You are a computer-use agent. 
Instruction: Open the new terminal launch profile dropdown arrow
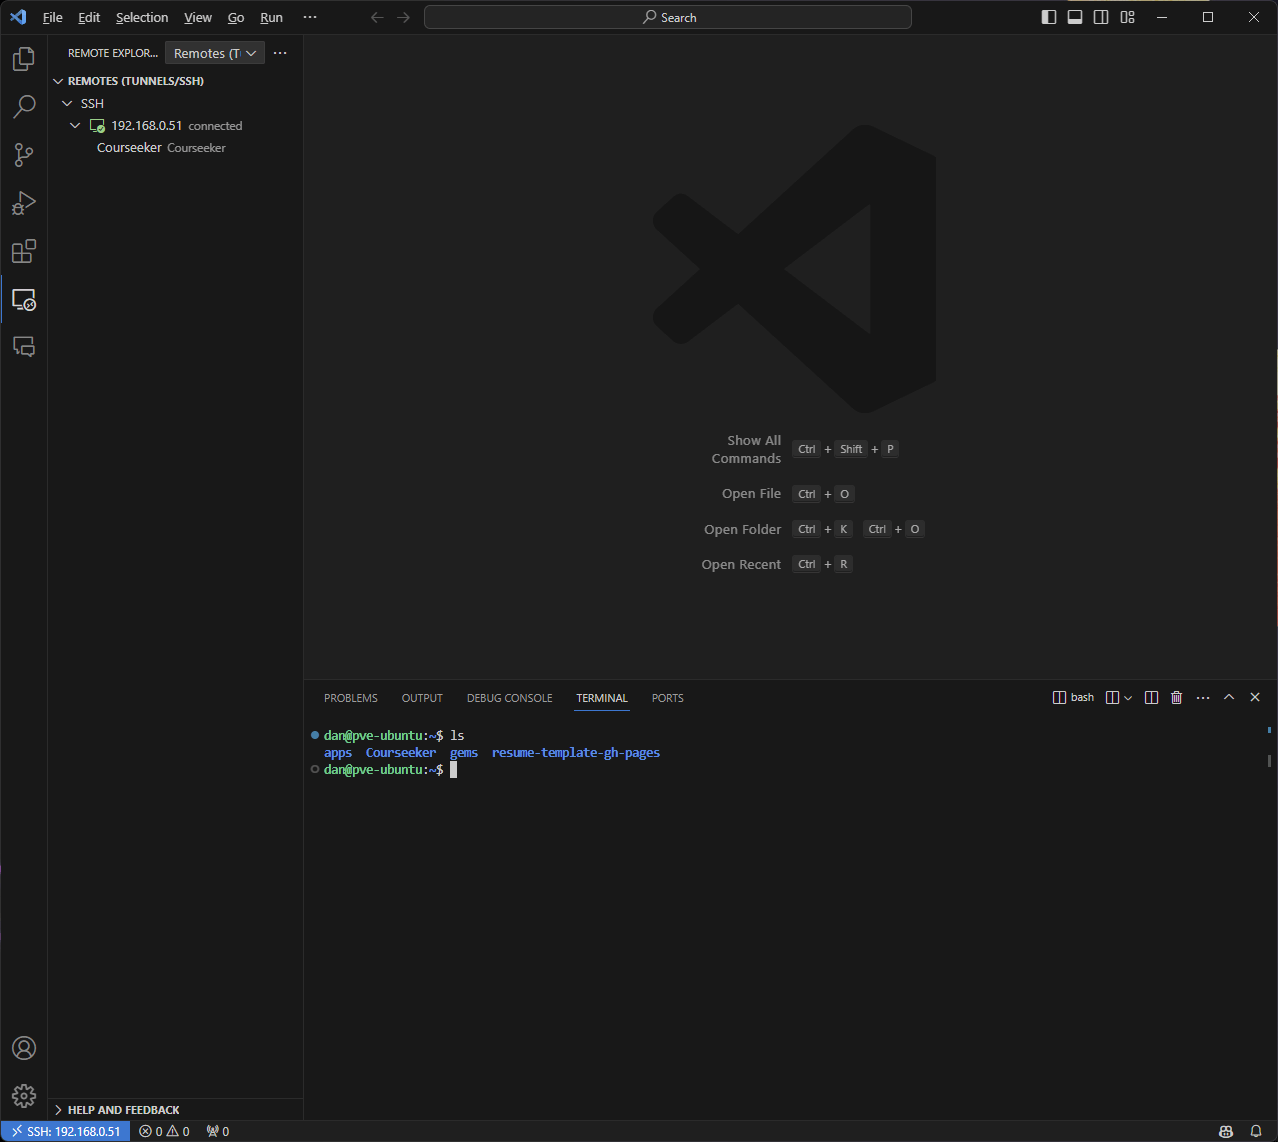coord(1128,697)
